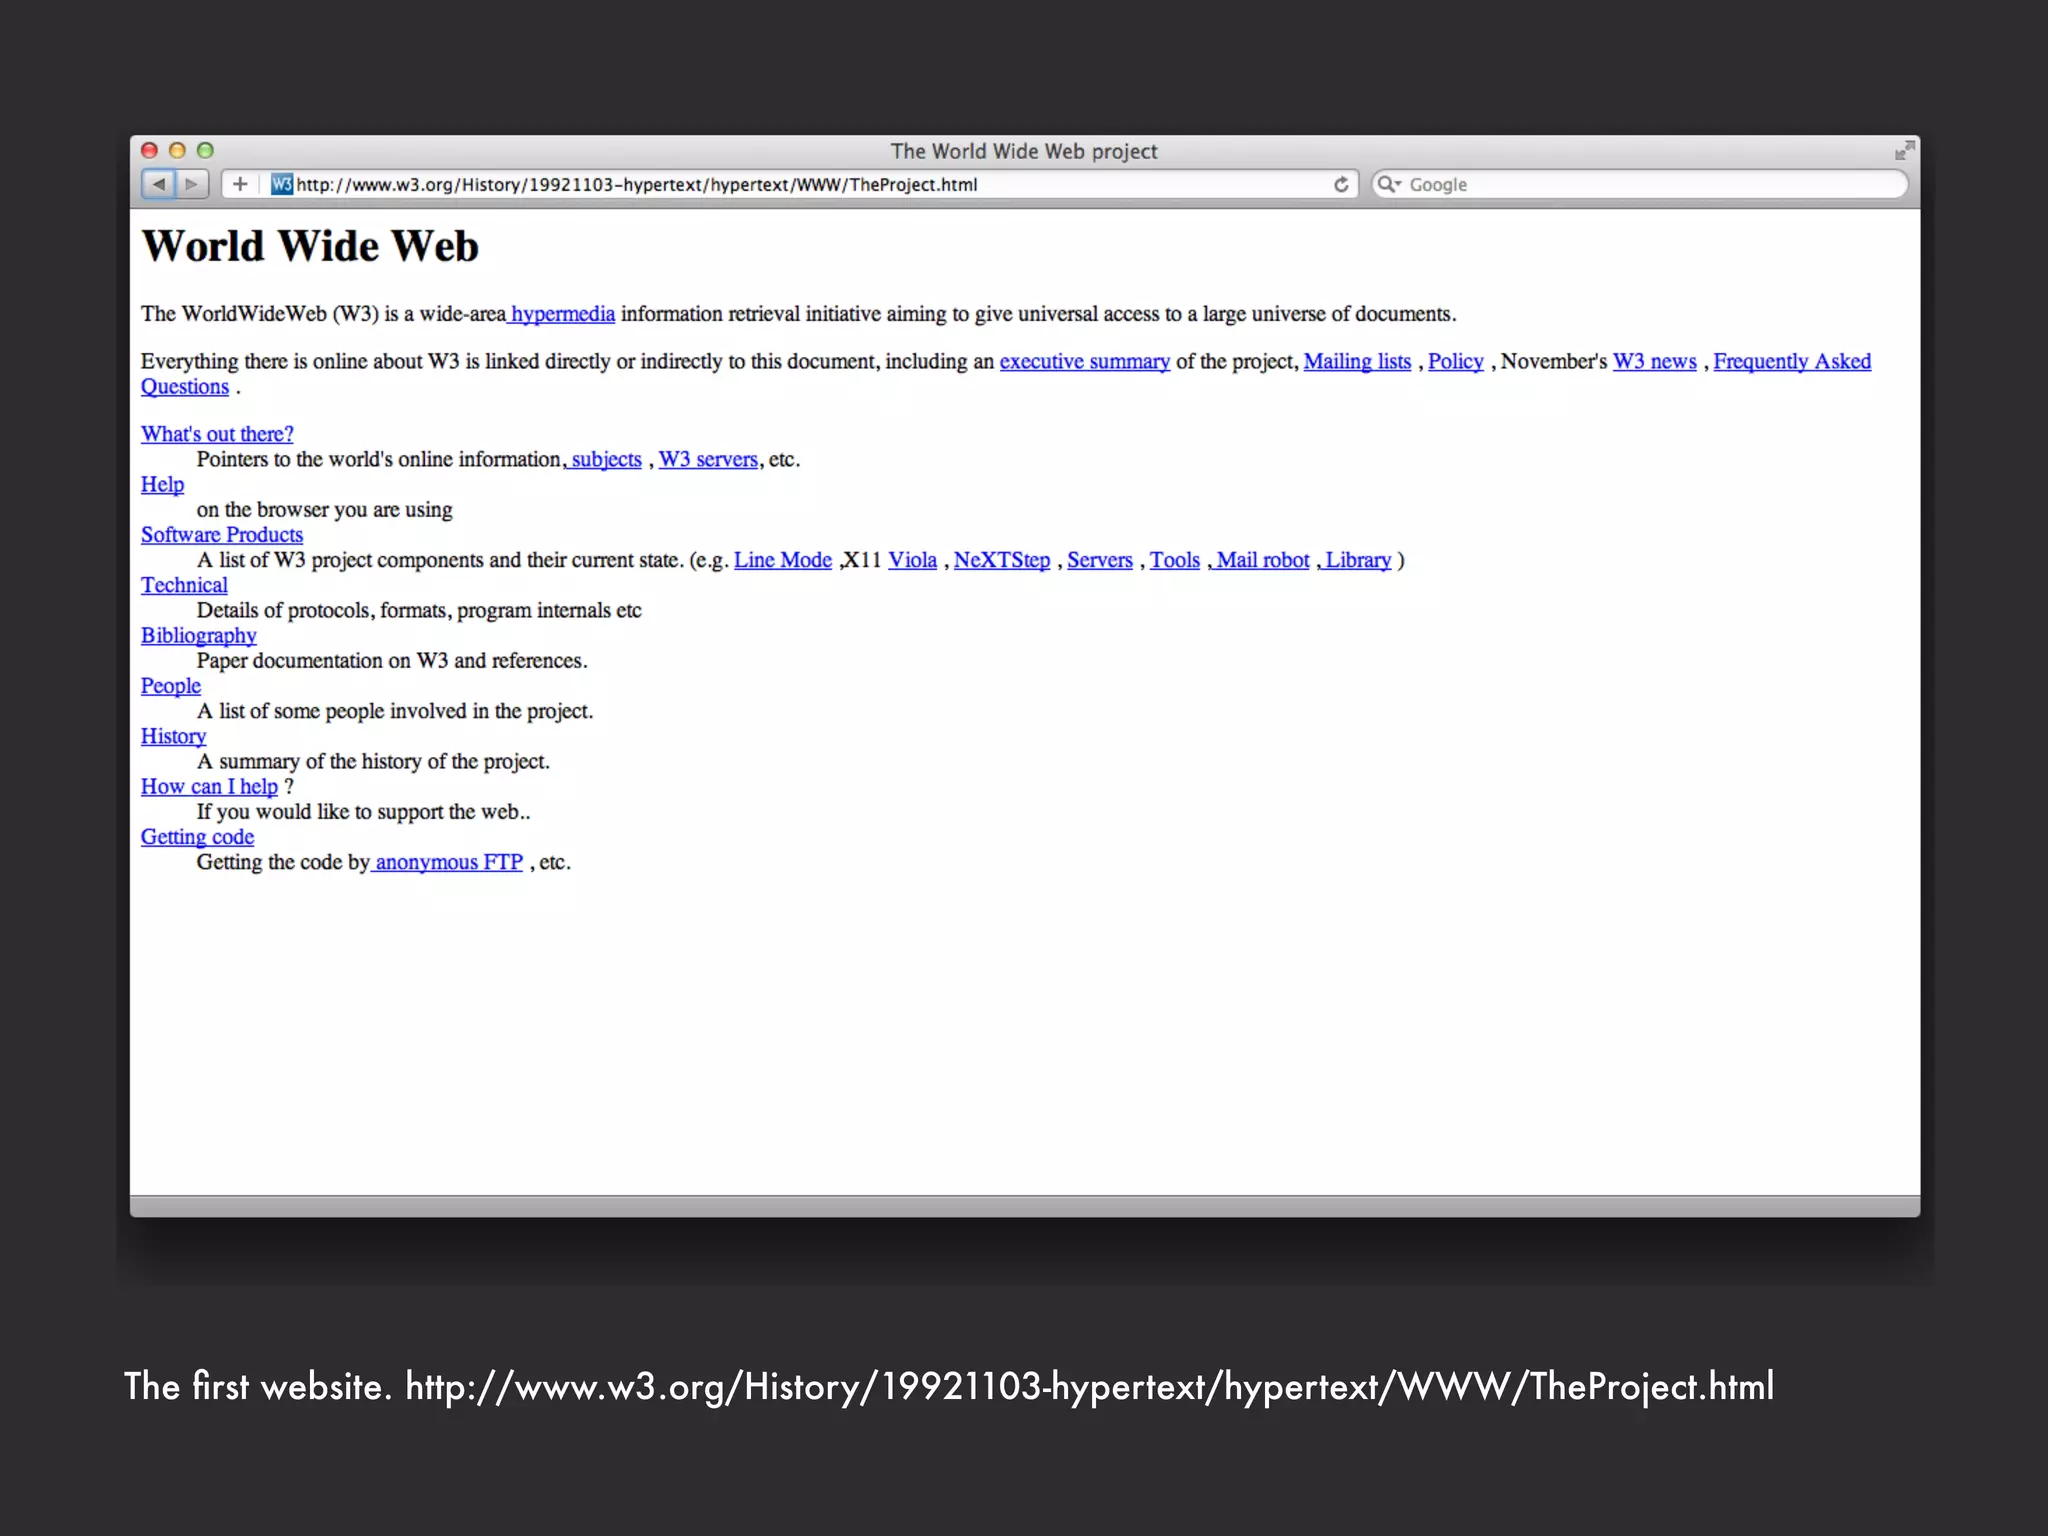
Task: Follow the executive summary link
Action: tap(1084, 362)
